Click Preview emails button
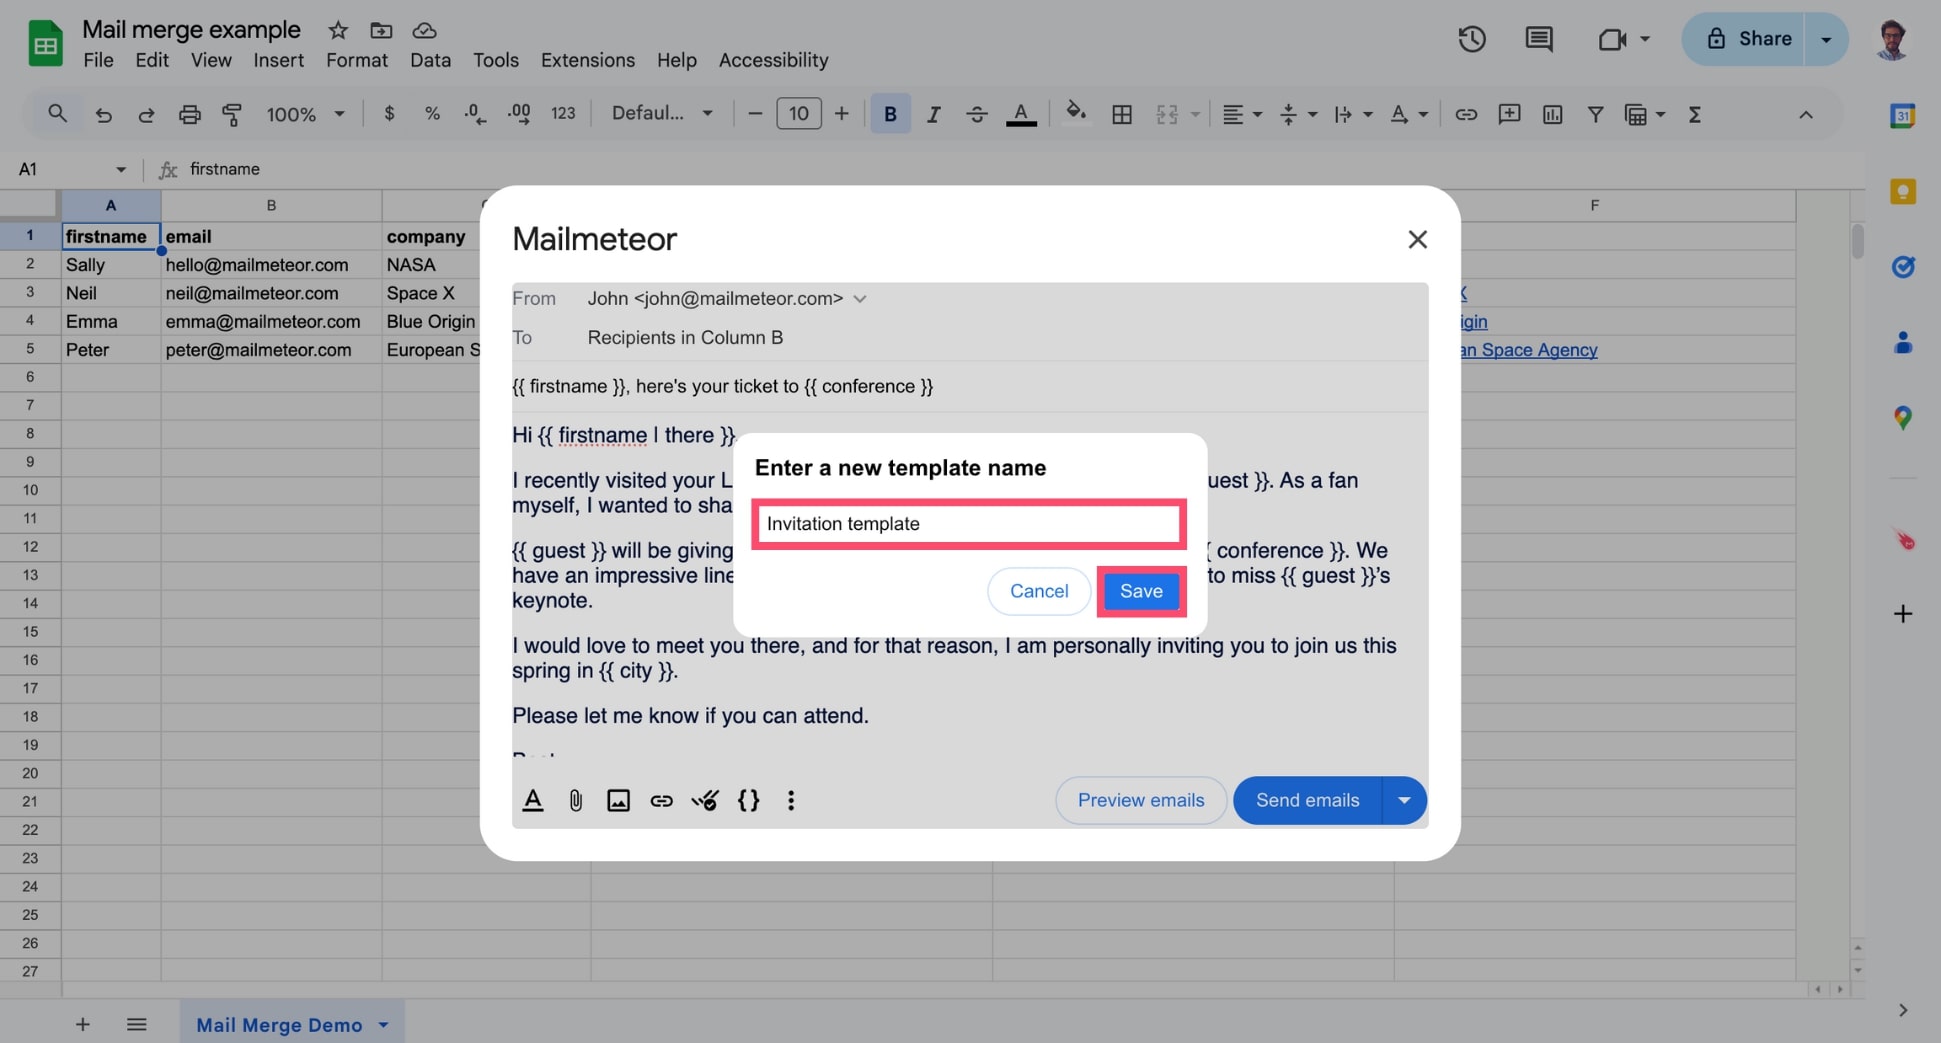 tap(1141, 800)
